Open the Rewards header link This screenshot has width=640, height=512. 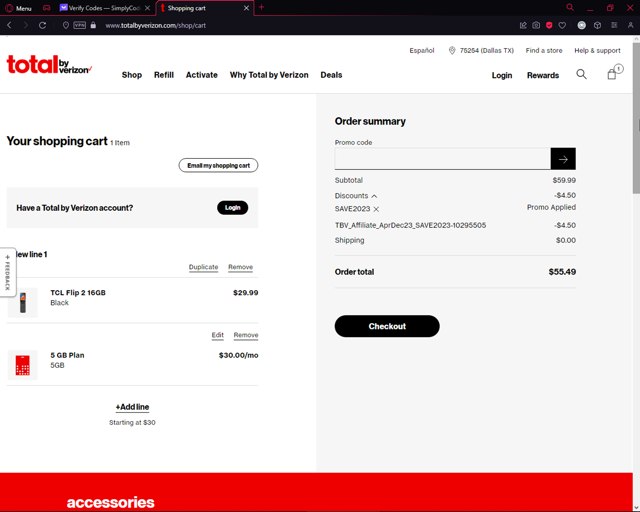pyautogui.click(x=543, y=76)
